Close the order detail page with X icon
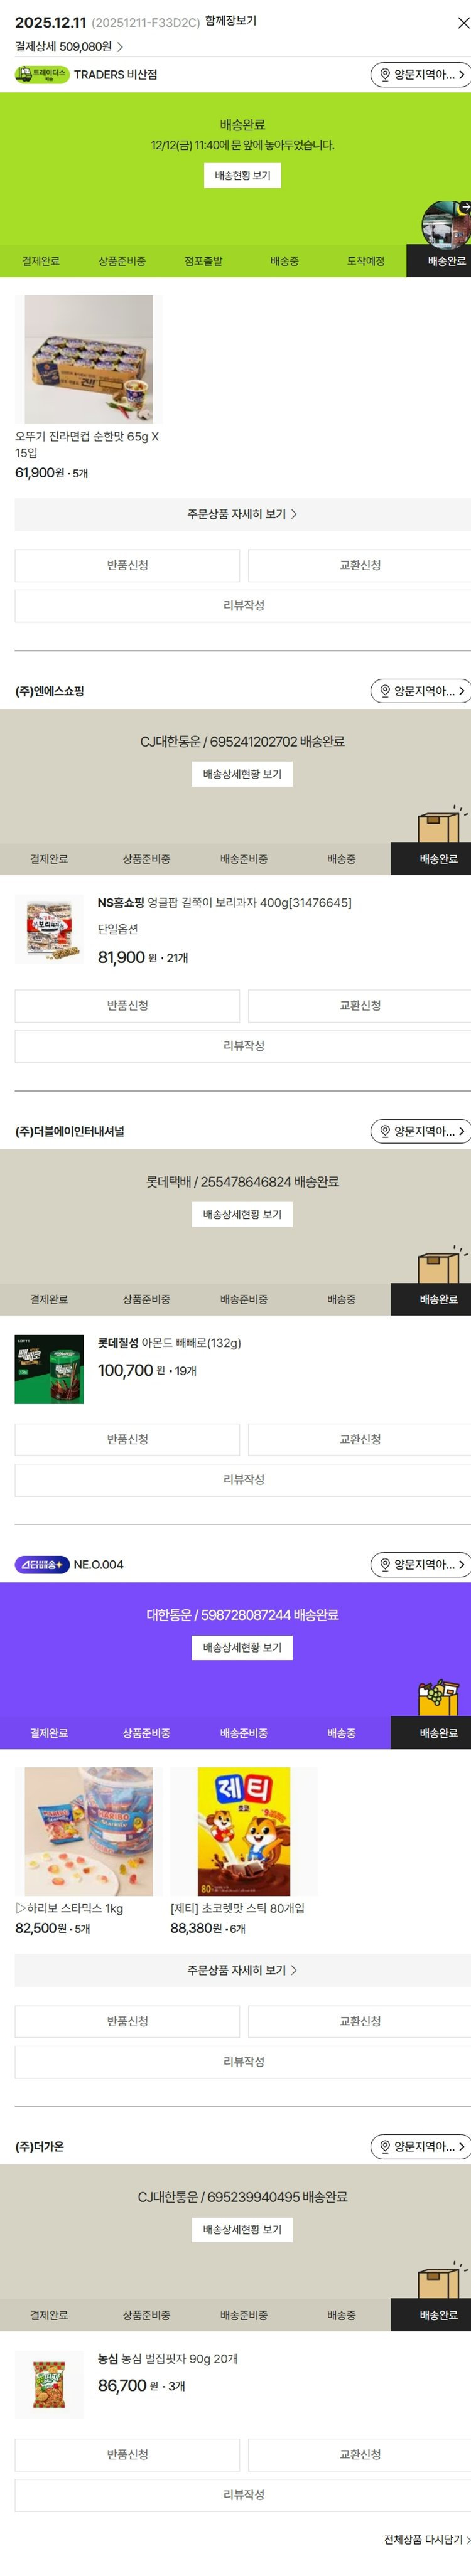This screenshot has height=2576, width=471. (x=462, y=23)
